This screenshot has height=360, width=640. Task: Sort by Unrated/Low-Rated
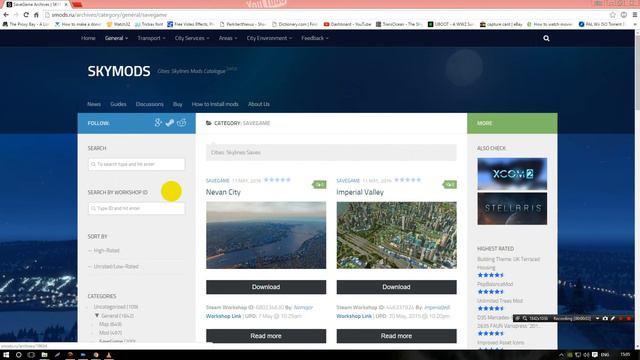(116, 267)
